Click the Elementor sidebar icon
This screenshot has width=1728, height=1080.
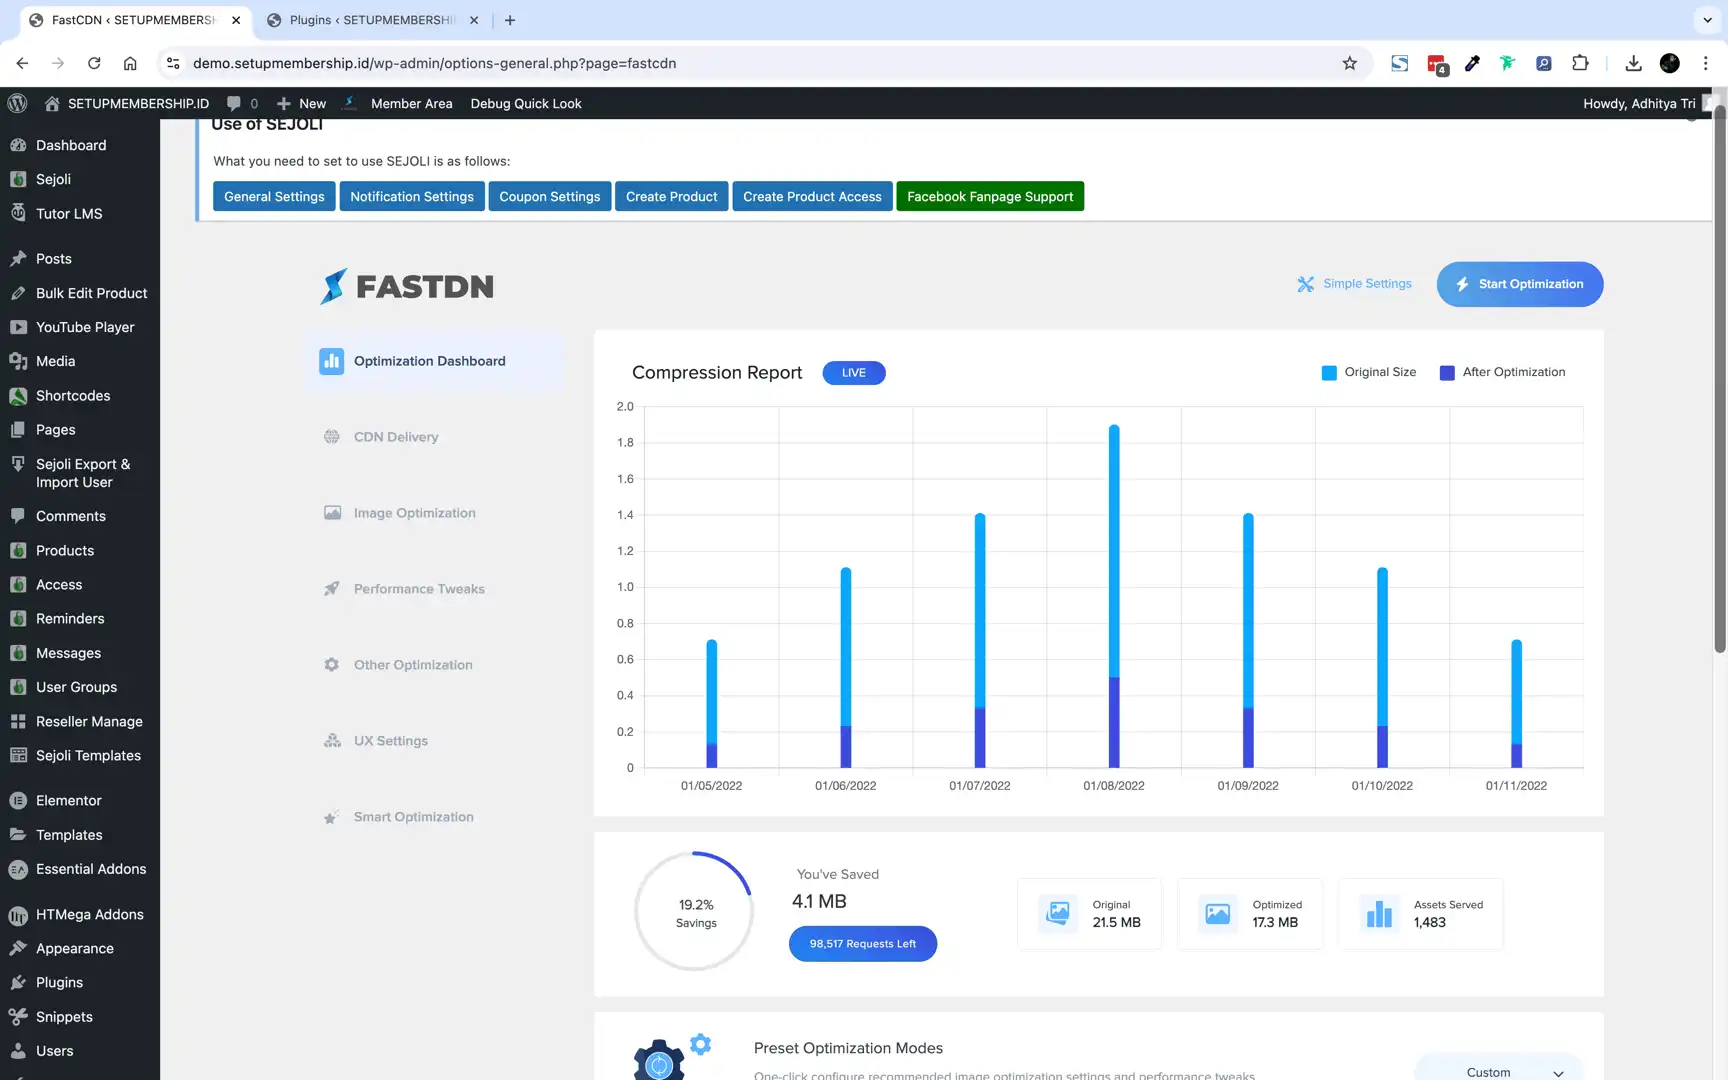tap(18, 801)
